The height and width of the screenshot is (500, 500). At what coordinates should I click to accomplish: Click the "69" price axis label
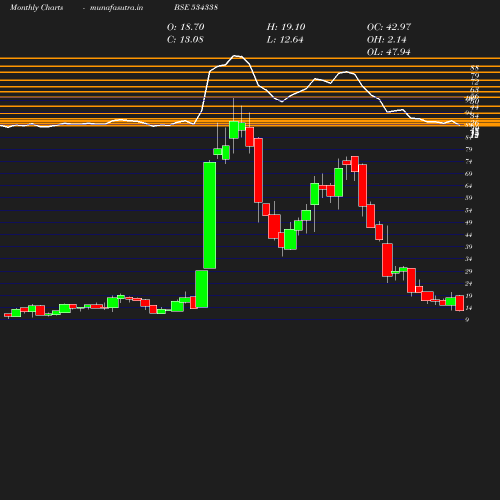[x=469, y=174]
